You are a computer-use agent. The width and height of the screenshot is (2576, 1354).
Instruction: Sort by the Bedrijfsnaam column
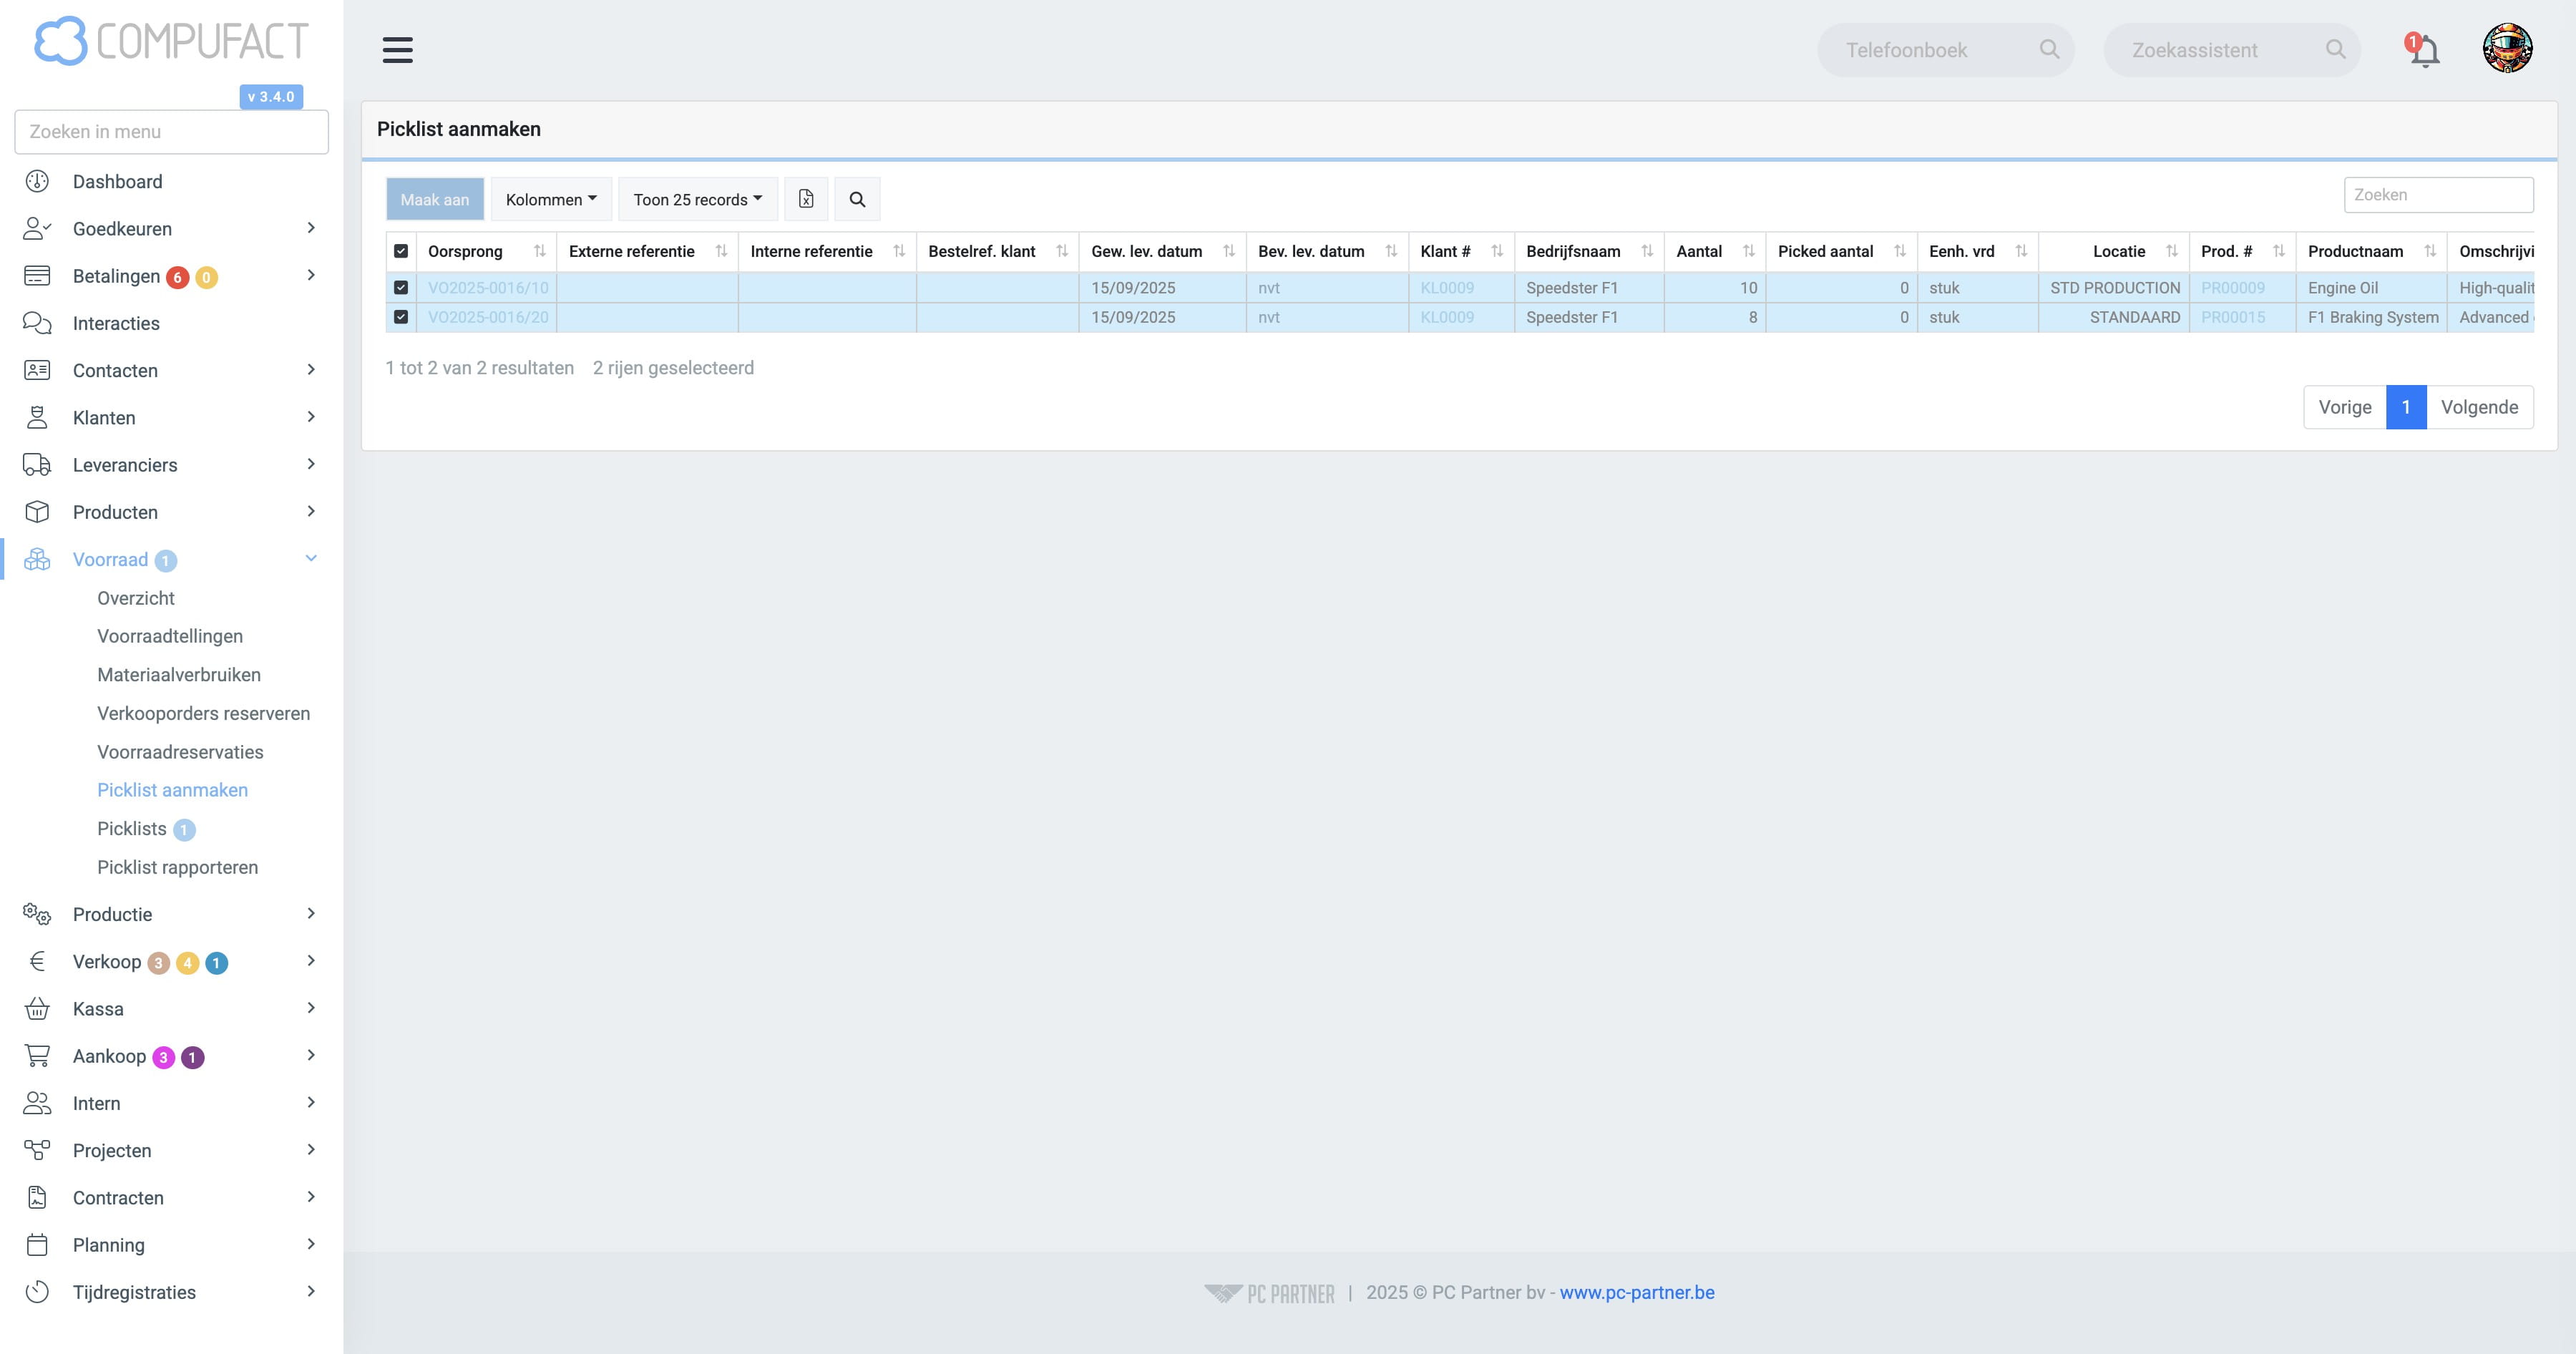coord(1589,251)
